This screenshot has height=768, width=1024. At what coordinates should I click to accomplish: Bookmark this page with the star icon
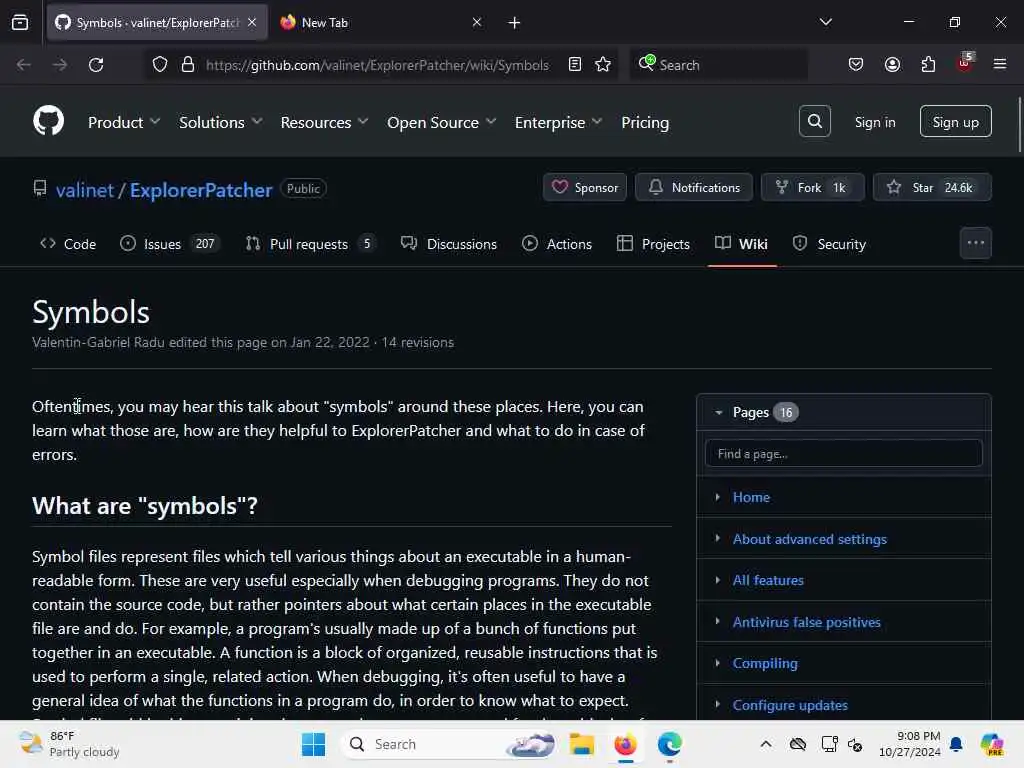pyautogui.click(x=603, y=64)
